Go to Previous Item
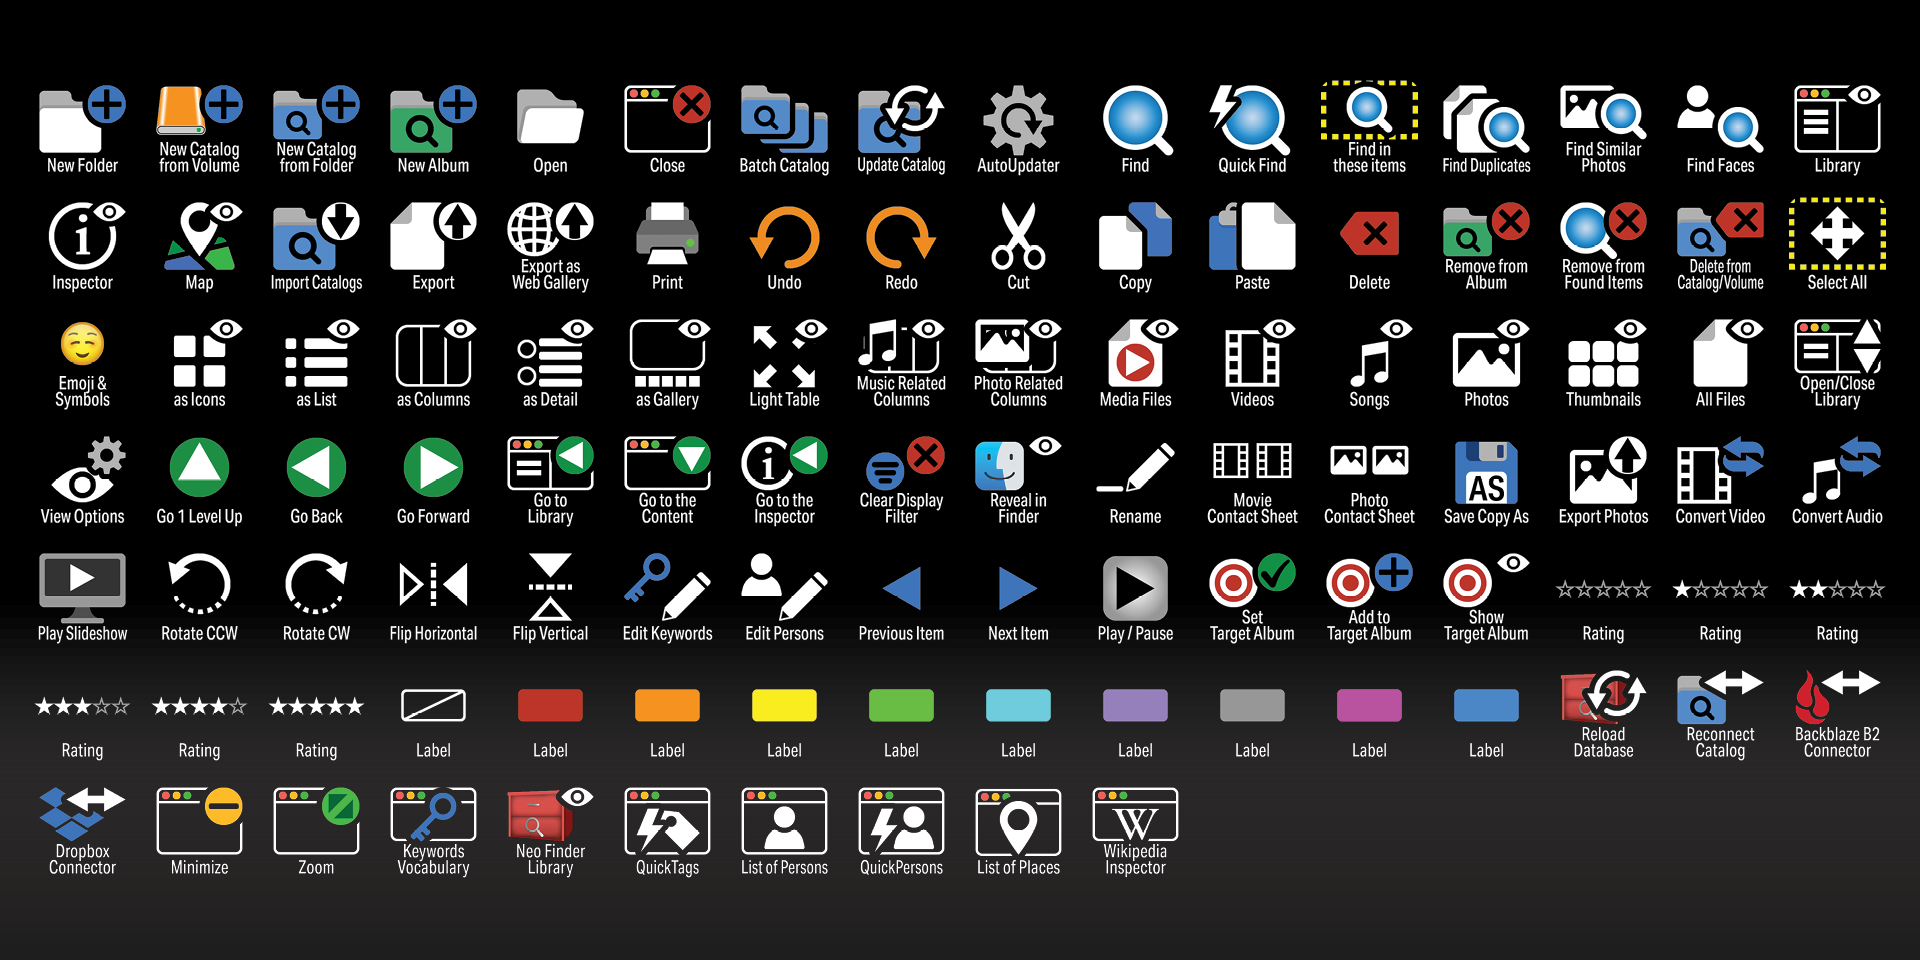Image resolution: width=1920 pixels, height=960 pixels. [901, 588]
